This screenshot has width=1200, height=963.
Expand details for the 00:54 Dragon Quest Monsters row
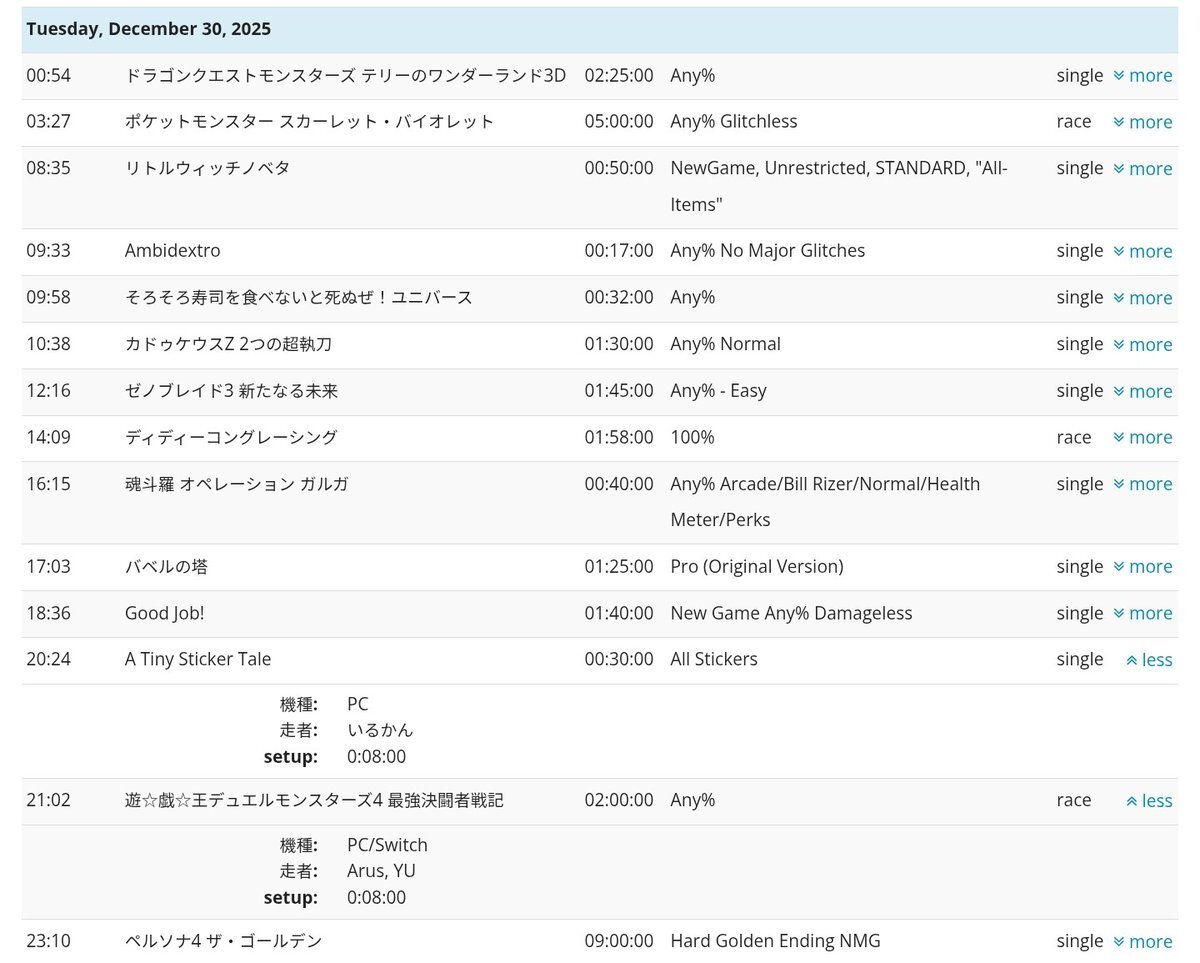[x=1142, y=76]
